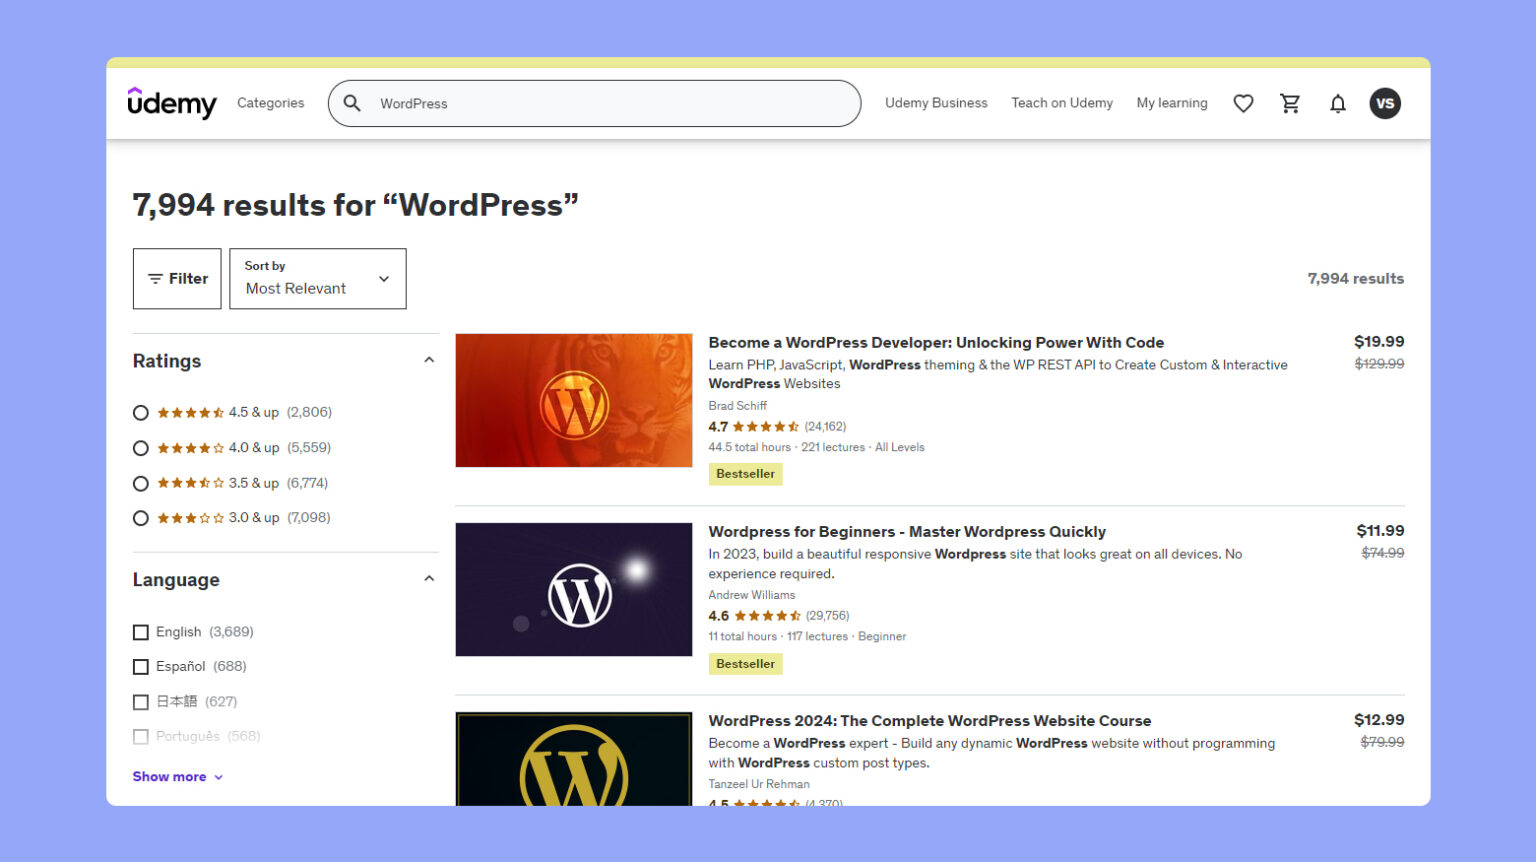Screen dimensions: 1536x862
Task: Select the 3.0 & up rating filter
Action: coord(140,517)
